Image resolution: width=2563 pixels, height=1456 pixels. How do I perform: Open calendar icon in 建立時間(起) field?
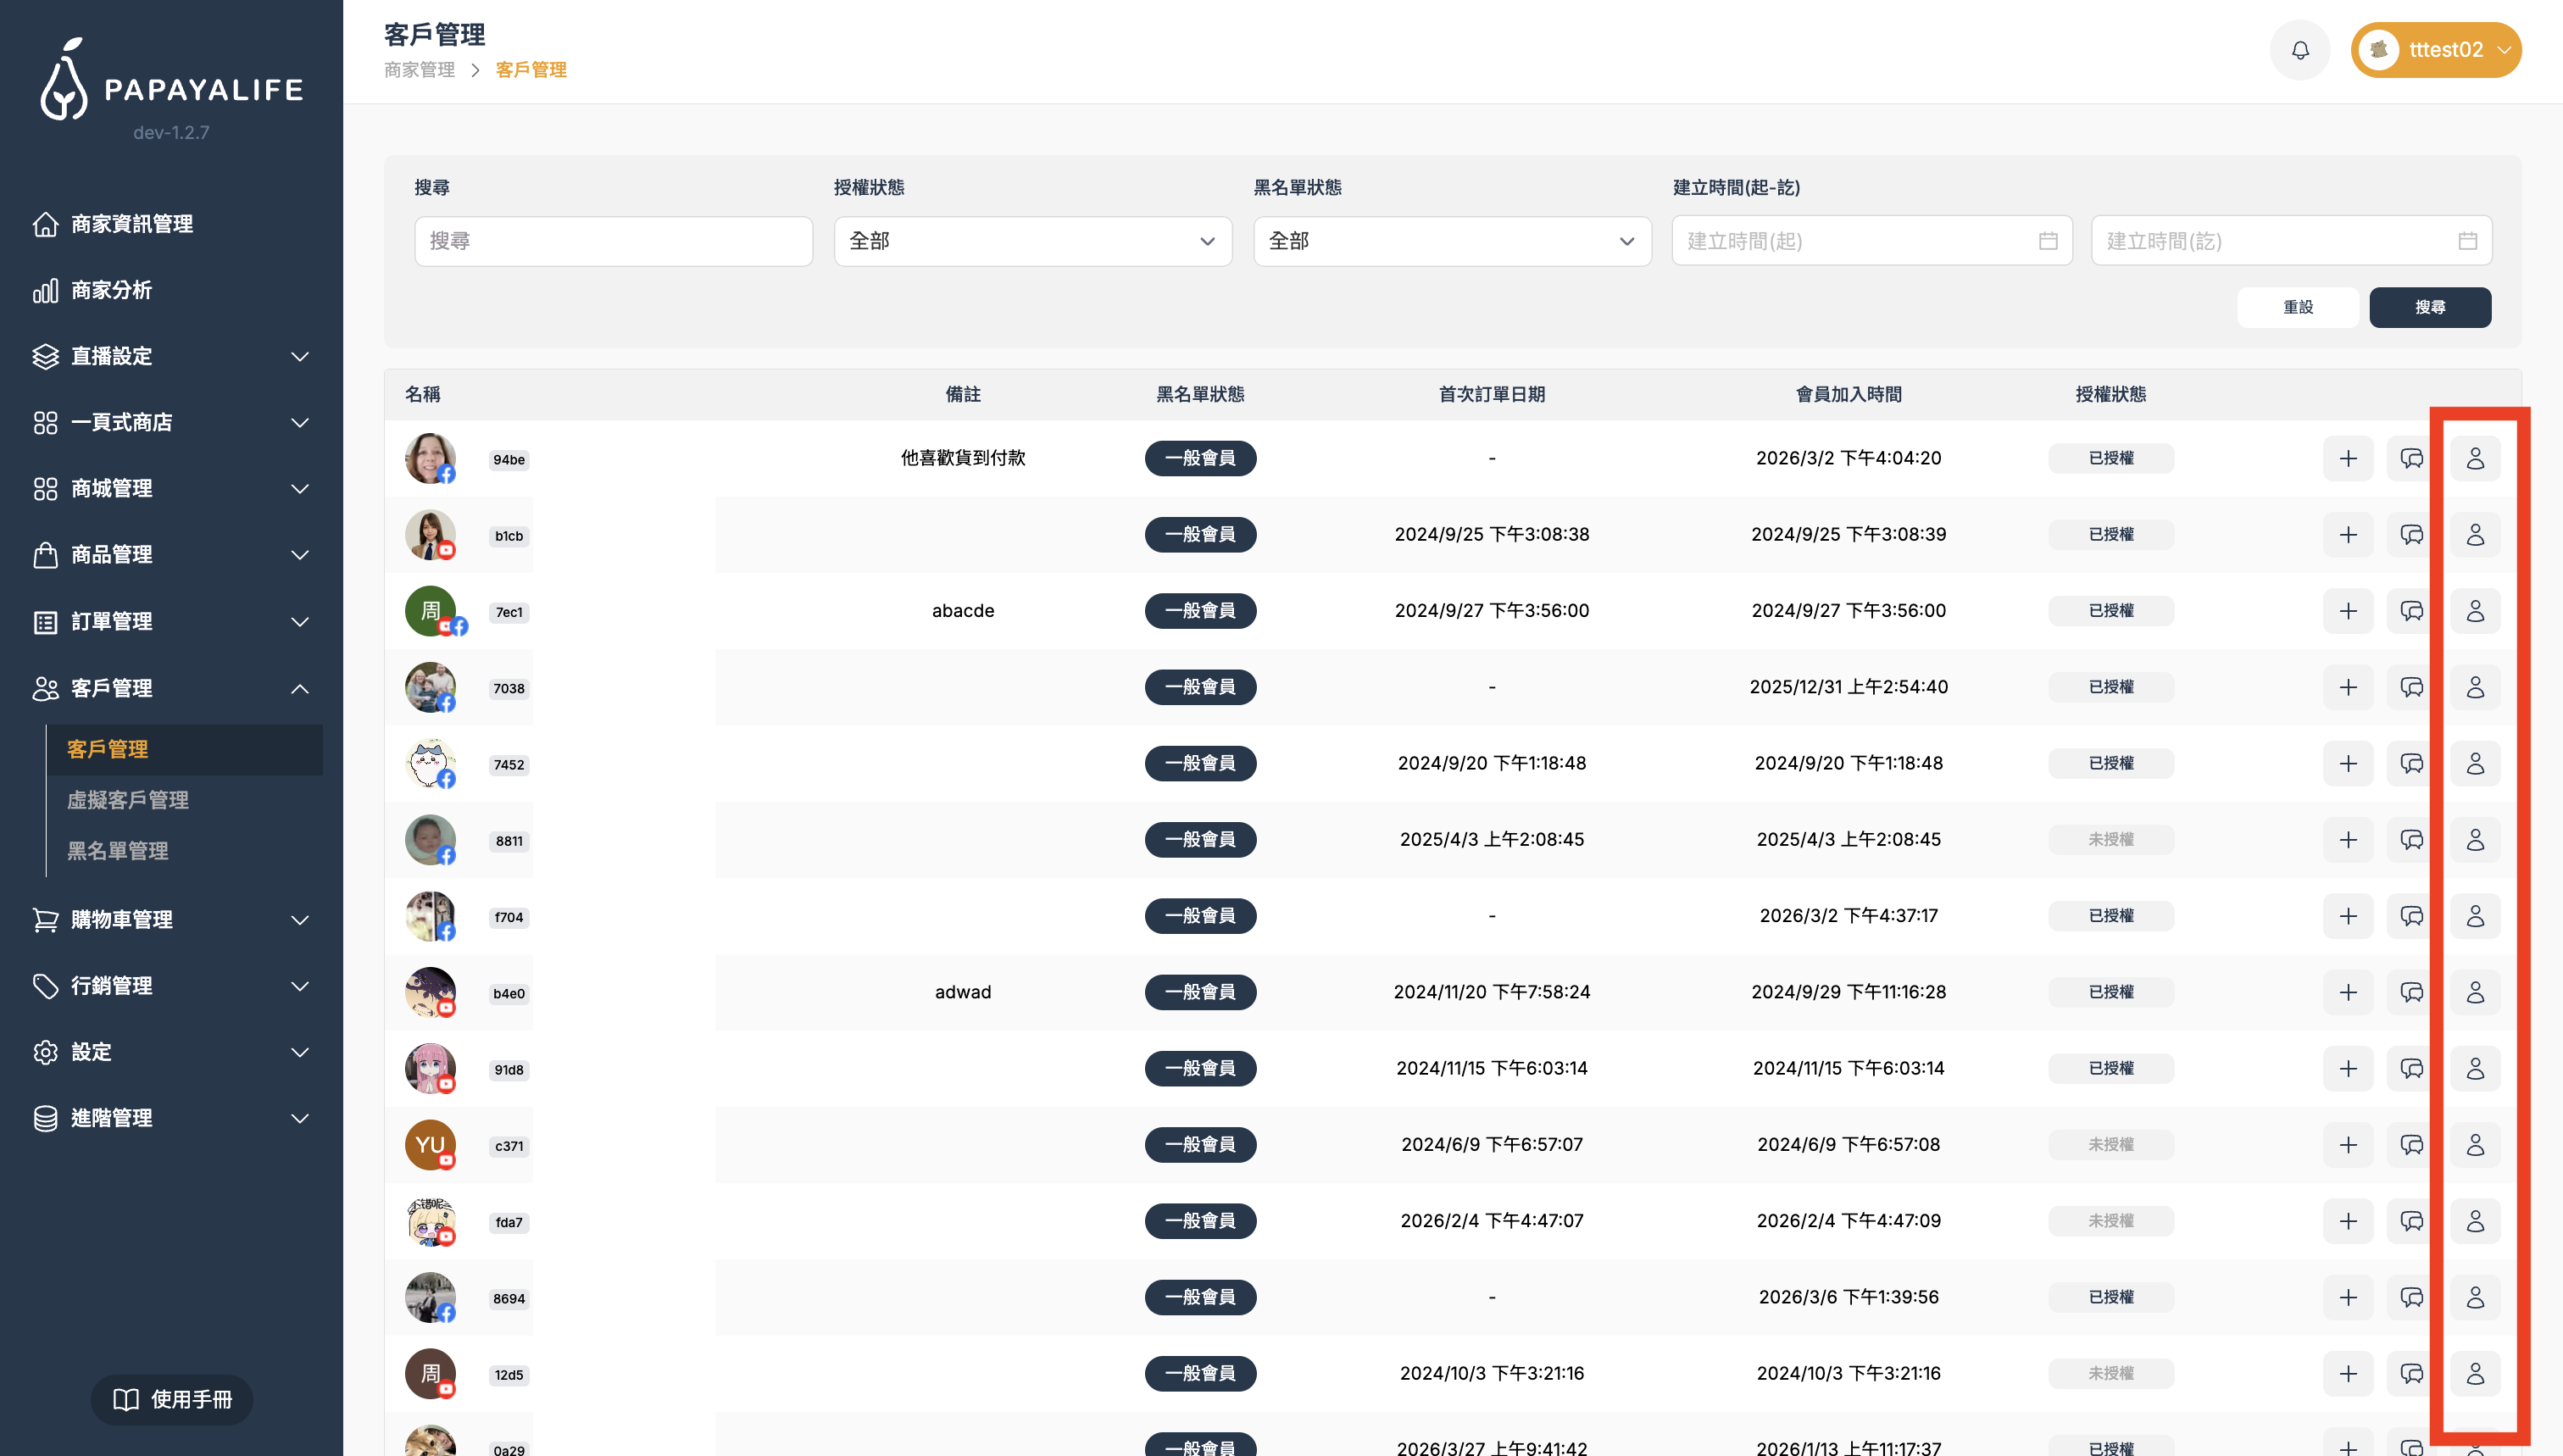coord(2047,241)
